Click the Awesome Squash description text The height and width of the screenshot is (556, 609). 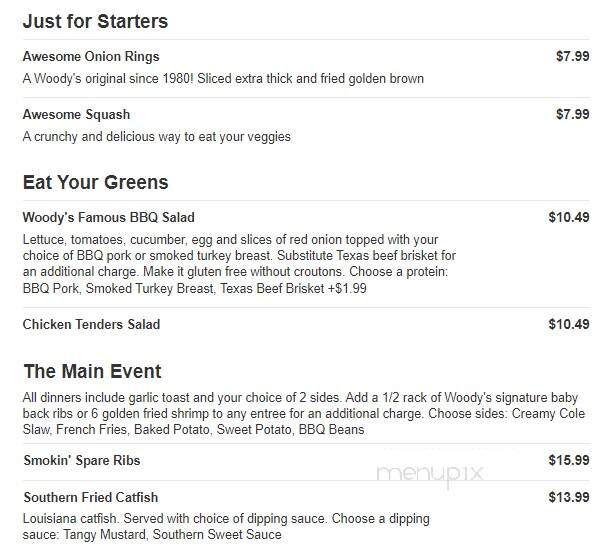(157, 137)
